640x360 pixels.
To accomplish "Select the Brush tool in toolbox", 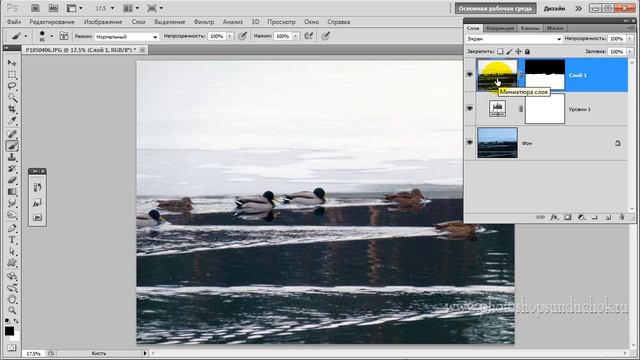I will click(x=12, y=146).
